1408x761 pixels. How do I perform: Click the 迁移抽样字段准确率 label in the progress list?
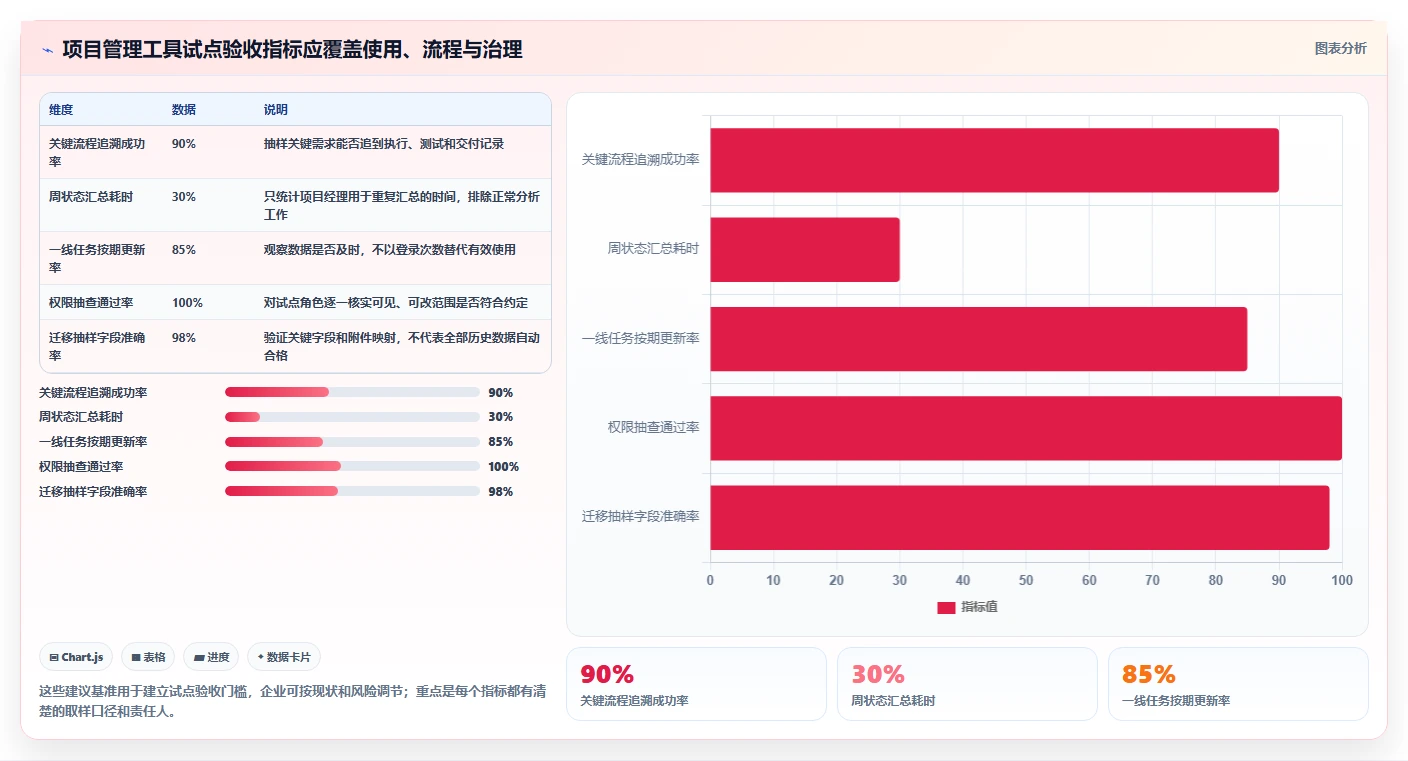(93, 492)
